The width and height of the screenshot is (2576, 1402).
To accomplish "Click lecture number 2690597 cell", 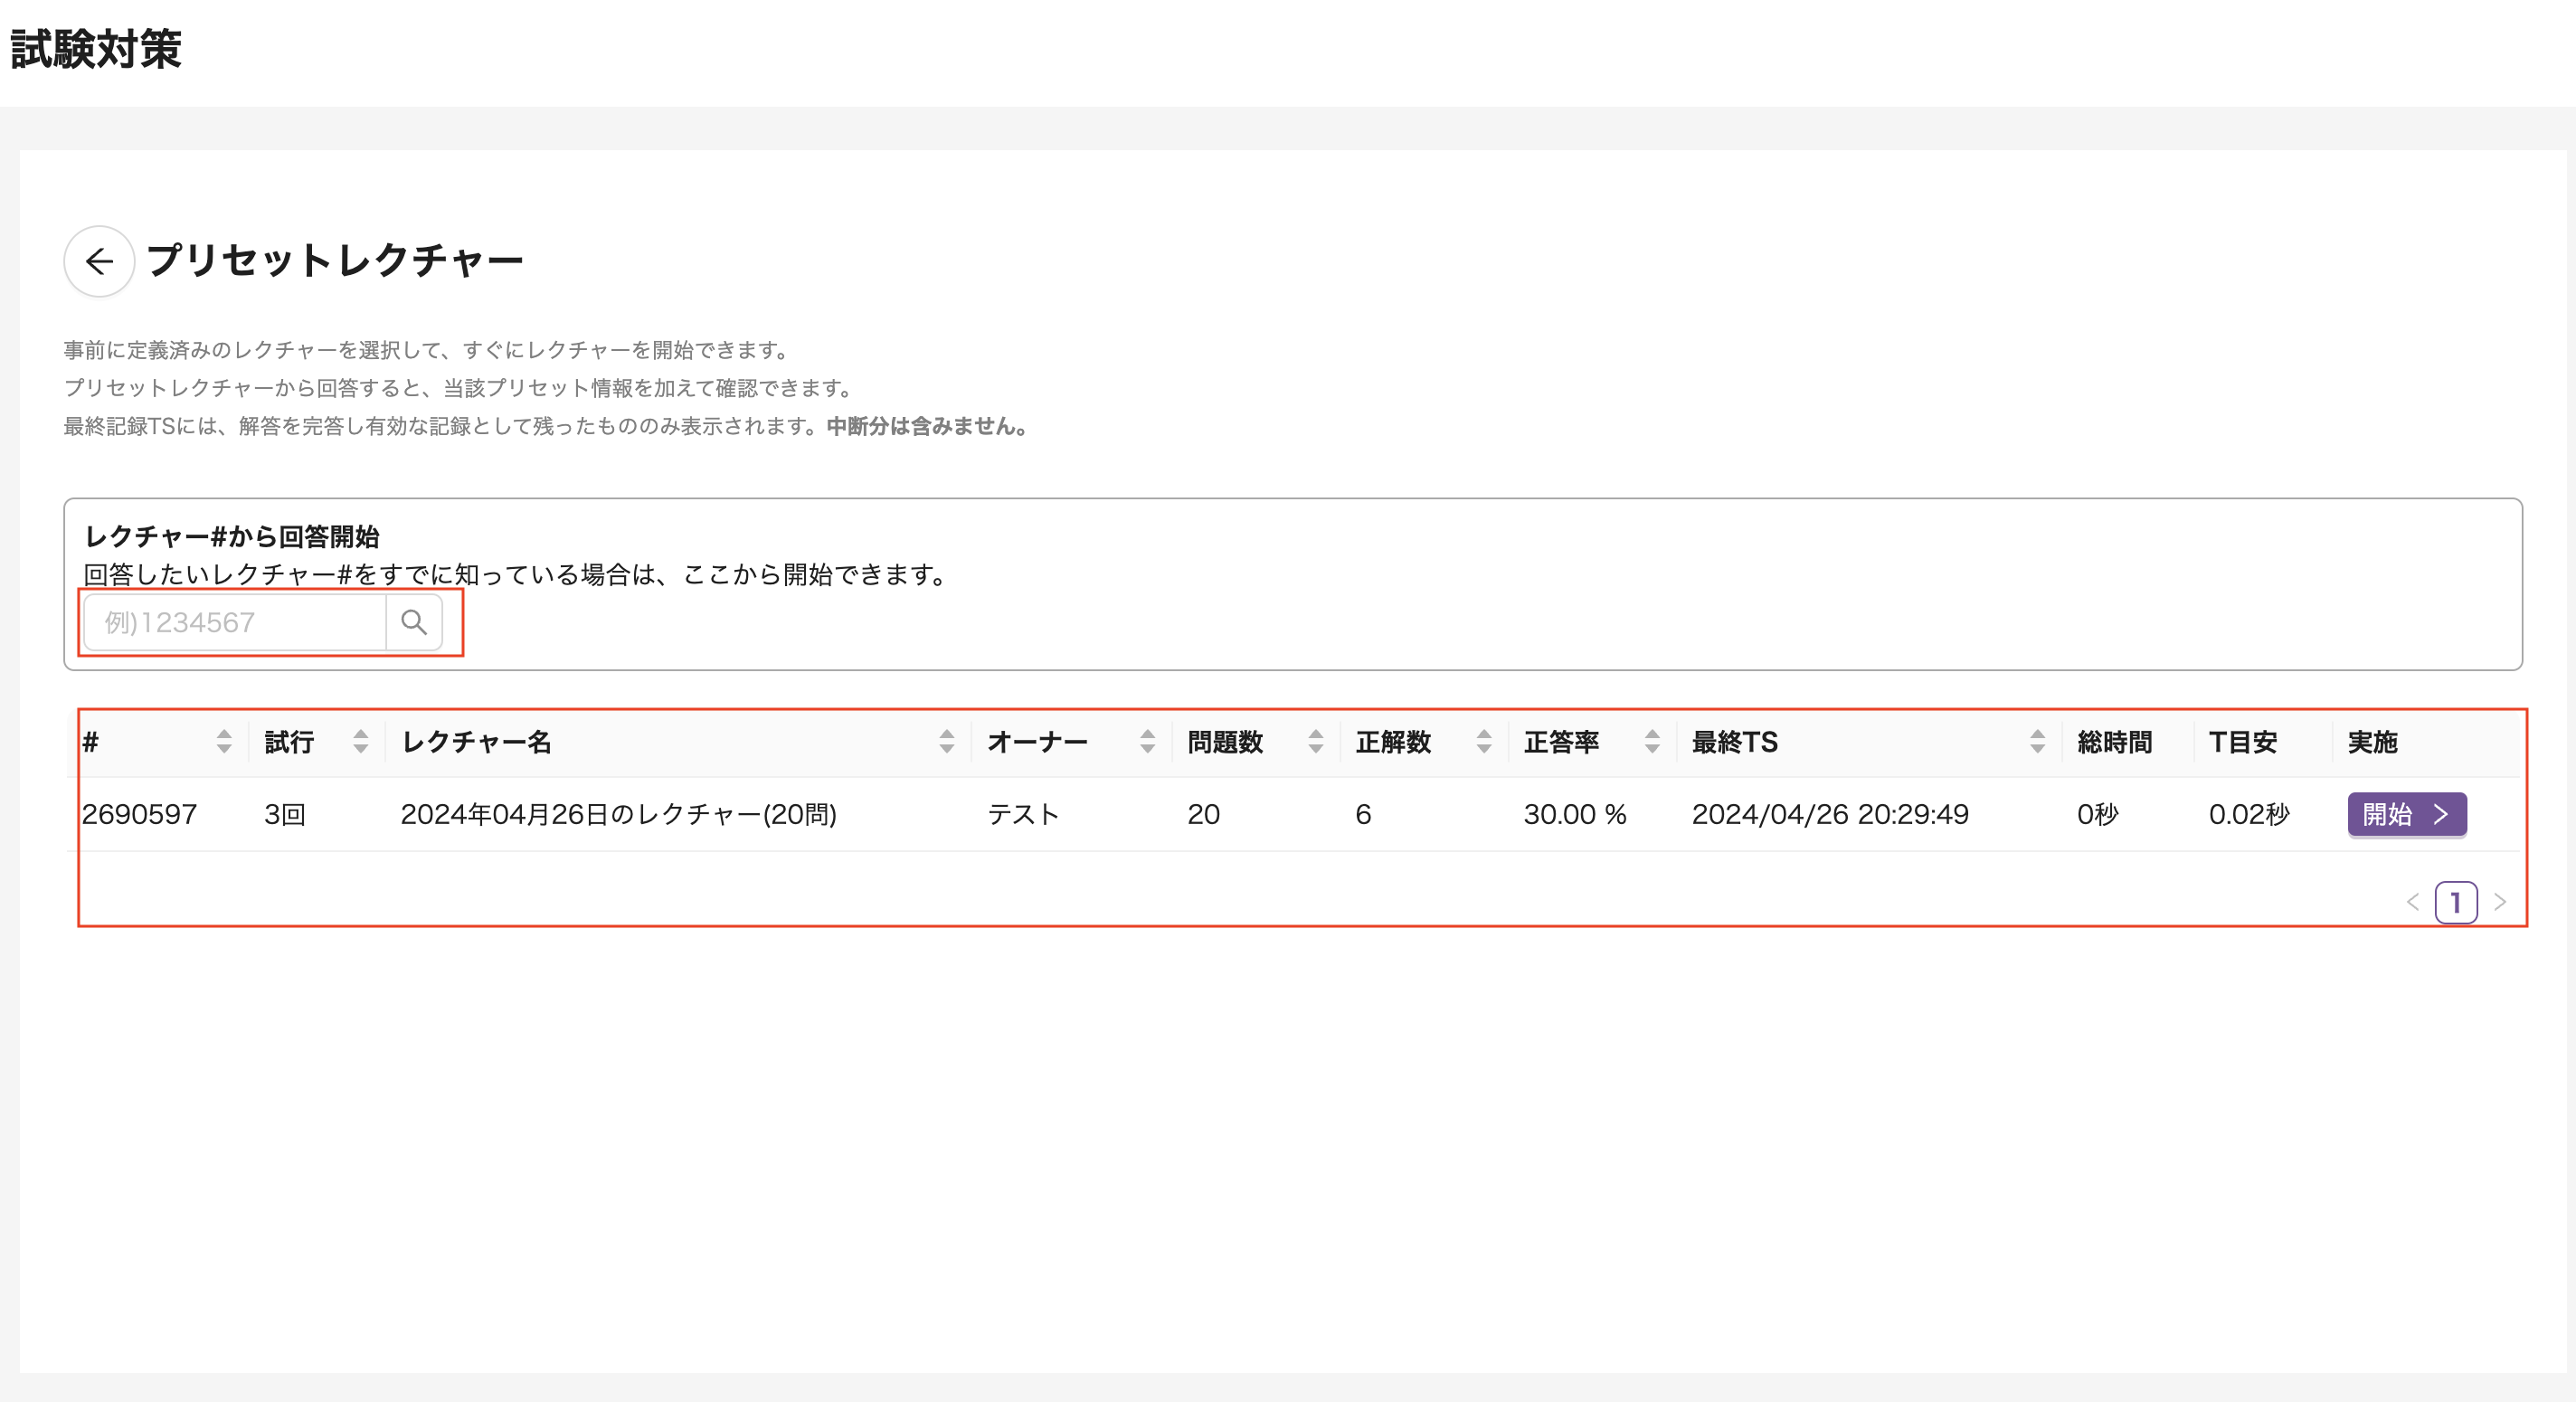I will click(x=140, y=814).
